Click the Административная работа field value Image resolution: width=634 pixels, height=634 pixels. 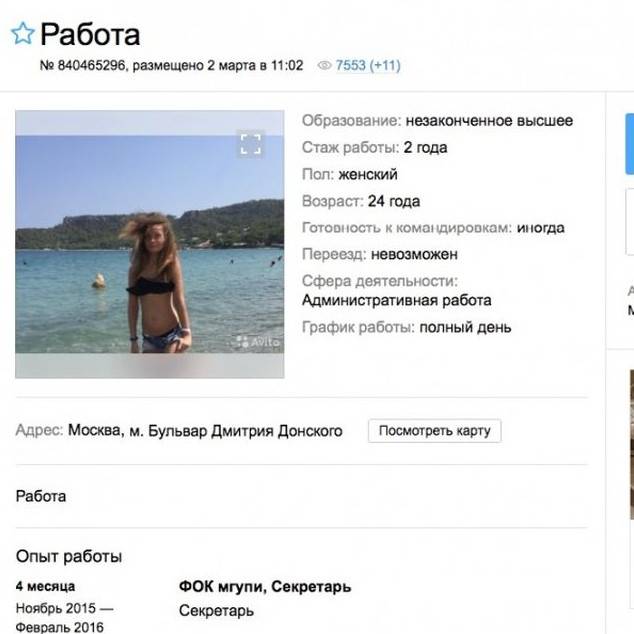pos(396,300)
